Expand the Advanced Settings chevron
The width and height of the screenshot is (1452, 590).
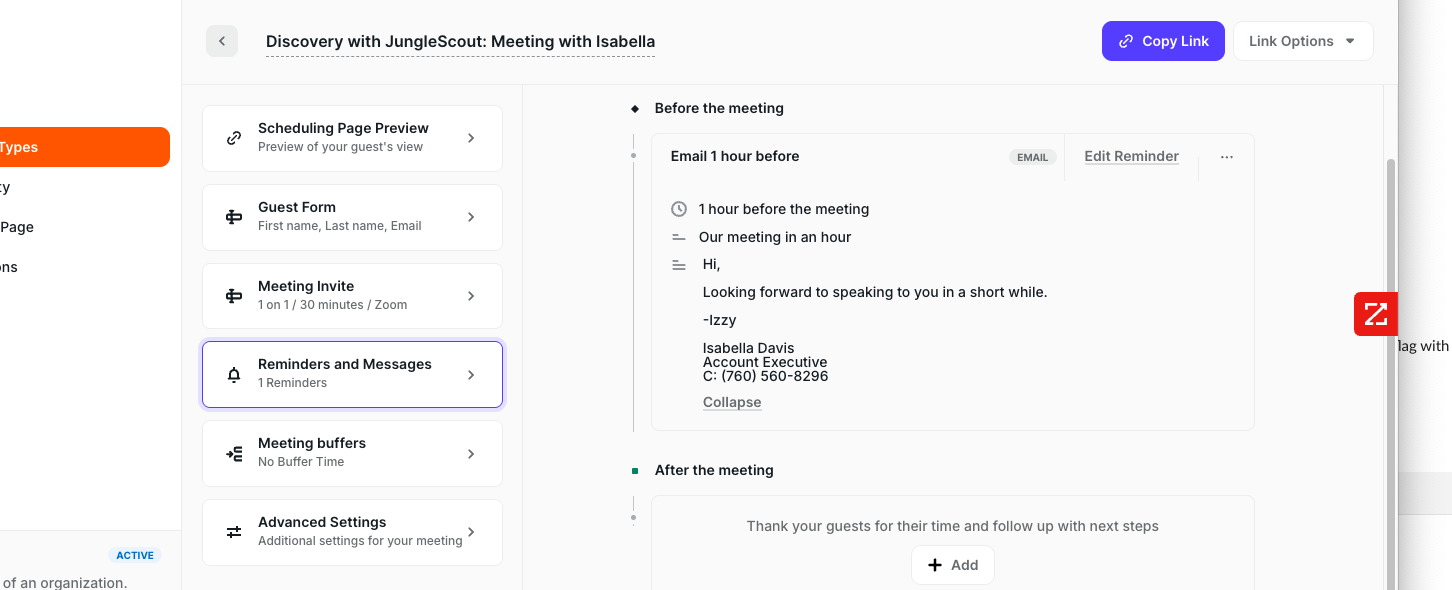click(471, 533)
